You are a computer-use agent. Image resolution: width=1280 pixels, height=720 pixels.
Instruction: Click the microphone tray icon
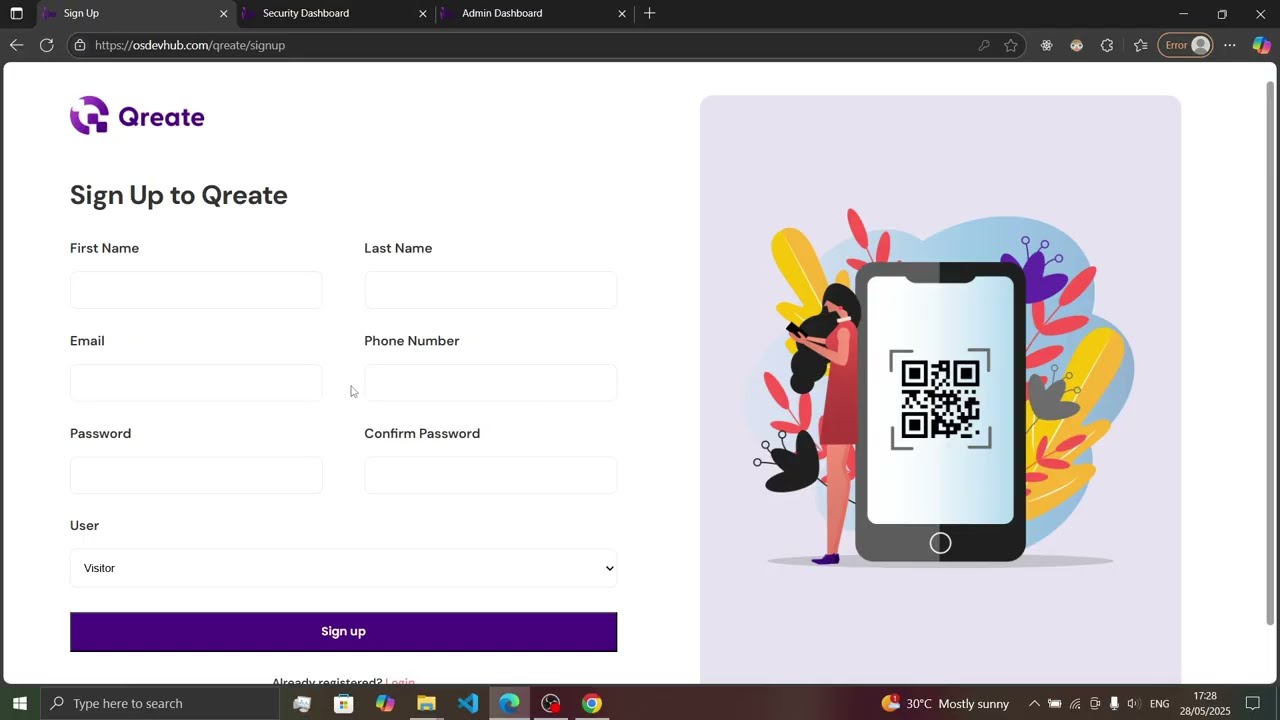[x=1114, y=704]
